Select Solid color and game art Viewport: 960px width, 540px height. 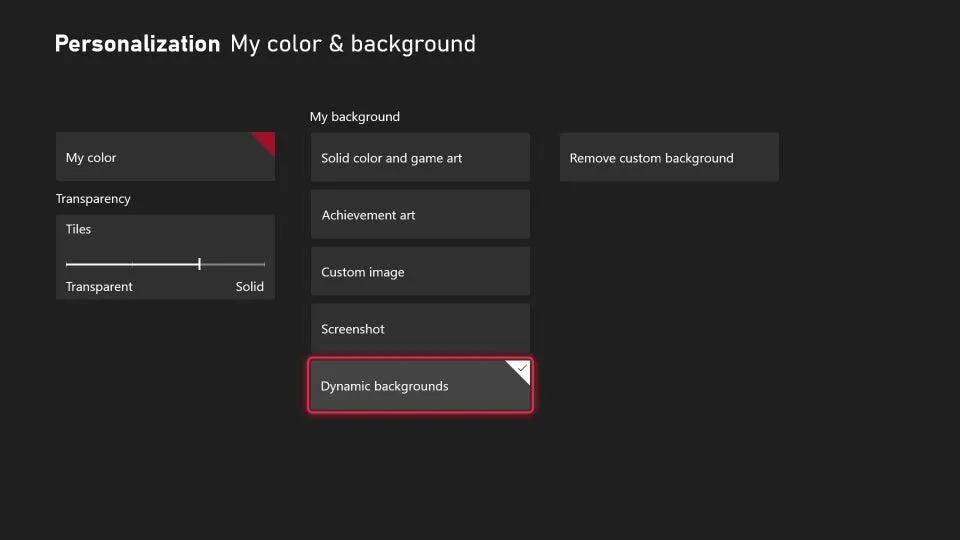click(x=420, y=157)
